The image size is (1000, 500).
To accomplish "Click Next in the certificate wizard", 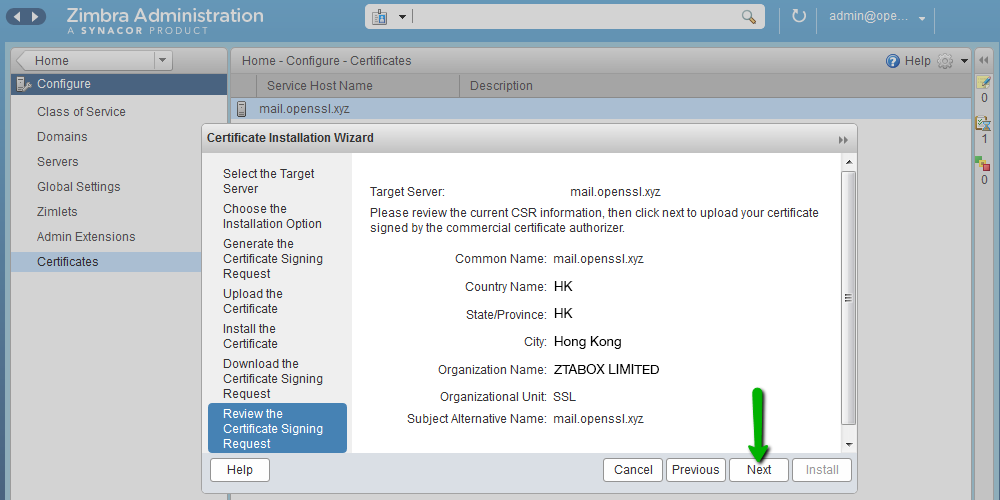I will [x=759, y=470].
